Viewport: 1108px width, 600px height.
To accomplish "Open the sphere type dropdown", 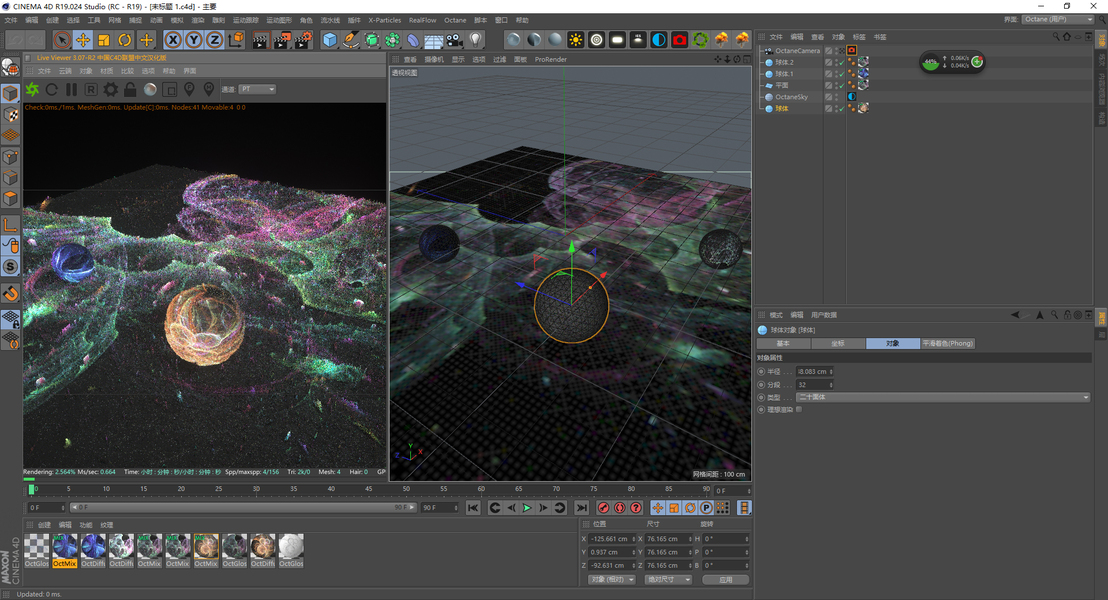I will click(x=943, y=397).
